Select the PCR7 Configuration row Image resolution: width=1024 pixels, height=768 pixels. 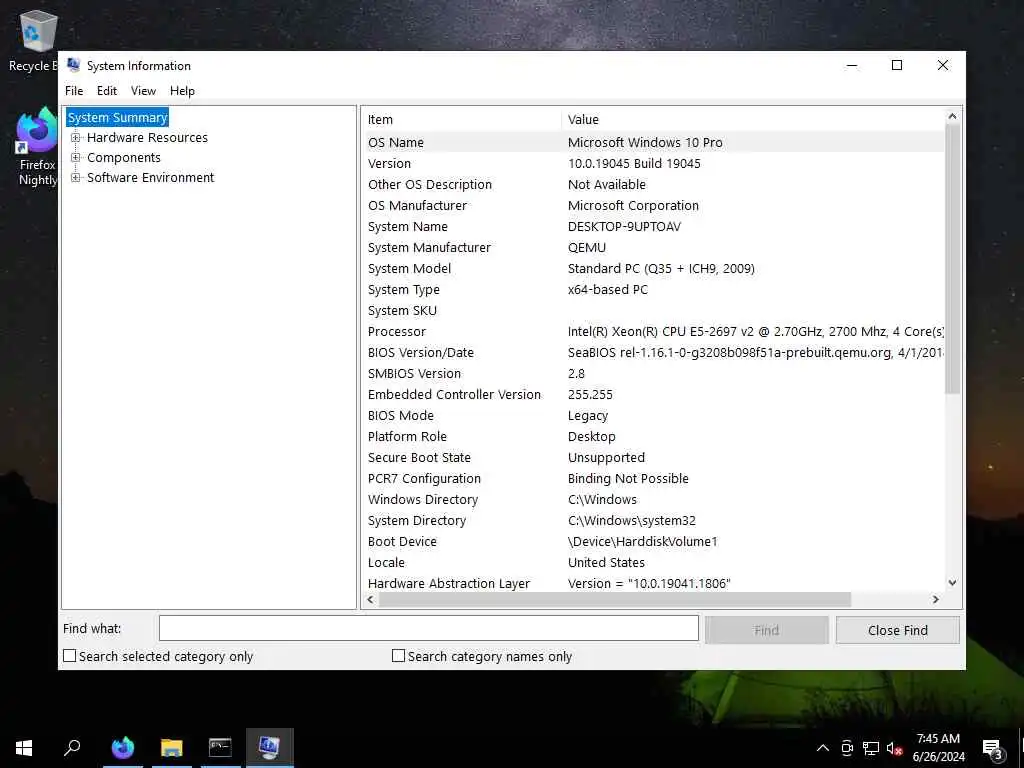pyautogui.click(x=653, y=479)
